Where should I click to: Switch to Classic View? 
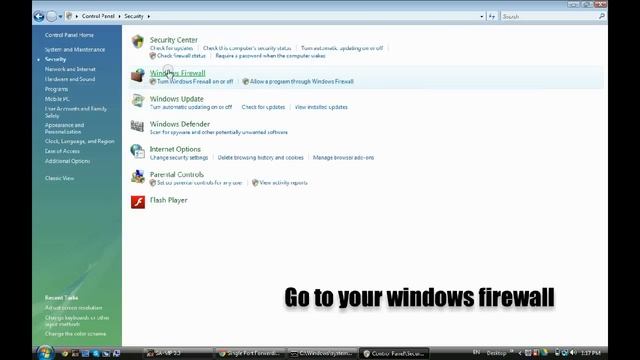60,178
